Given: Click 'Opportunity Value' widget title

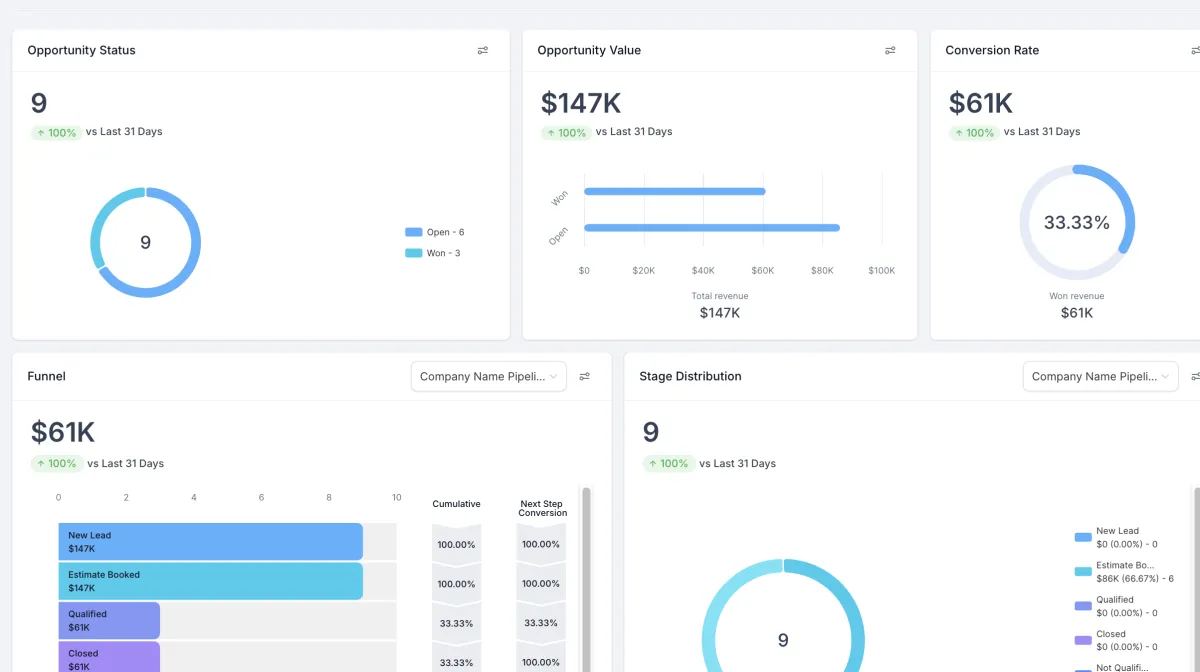Looking at the screenshot, I should point(589,50).
